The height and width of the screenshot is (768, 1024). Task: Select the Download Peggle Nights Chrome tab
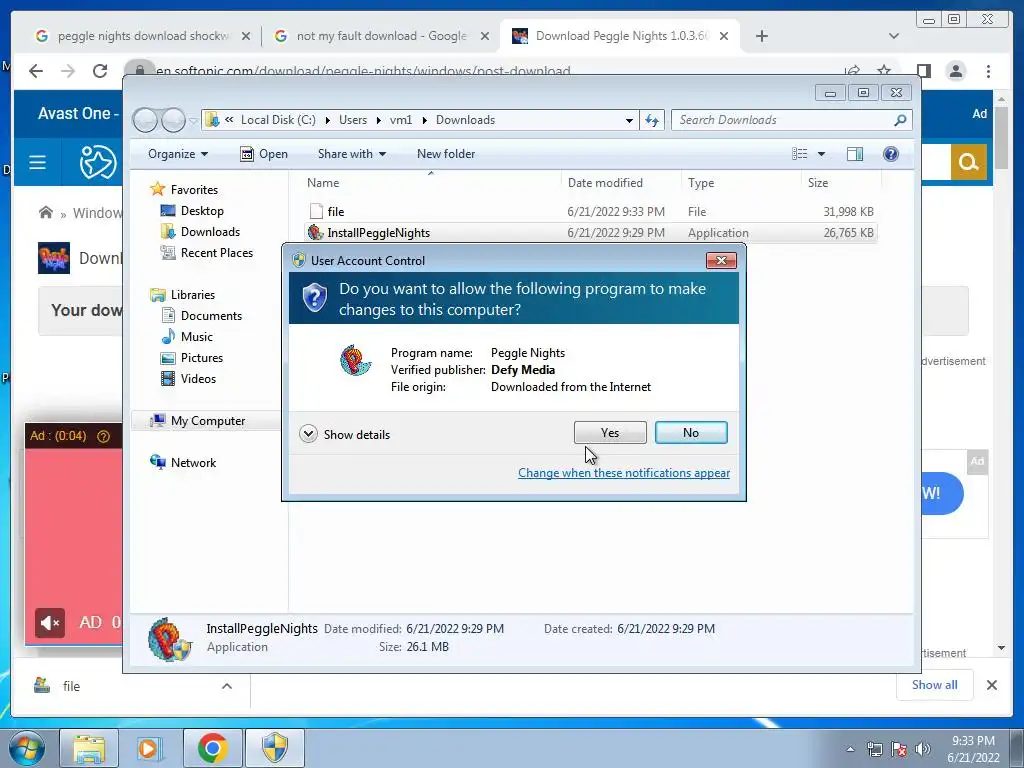[619, 36]
